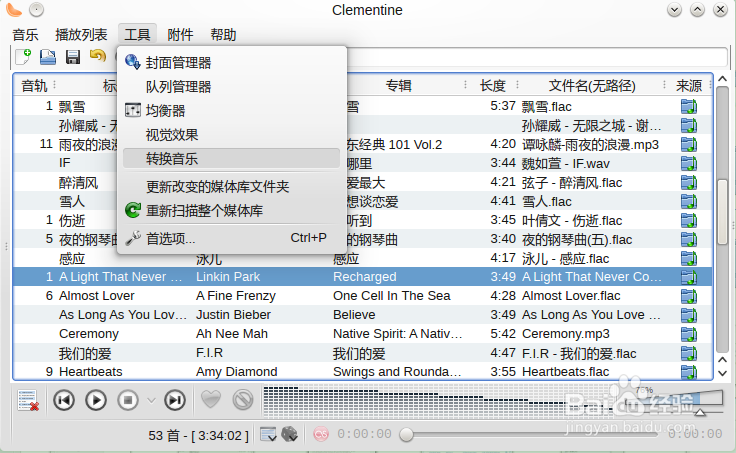Viewport: 736px width, 453px height.
Task: Create a new playlist with the toolbar icon
Action: tap(23, 57)
